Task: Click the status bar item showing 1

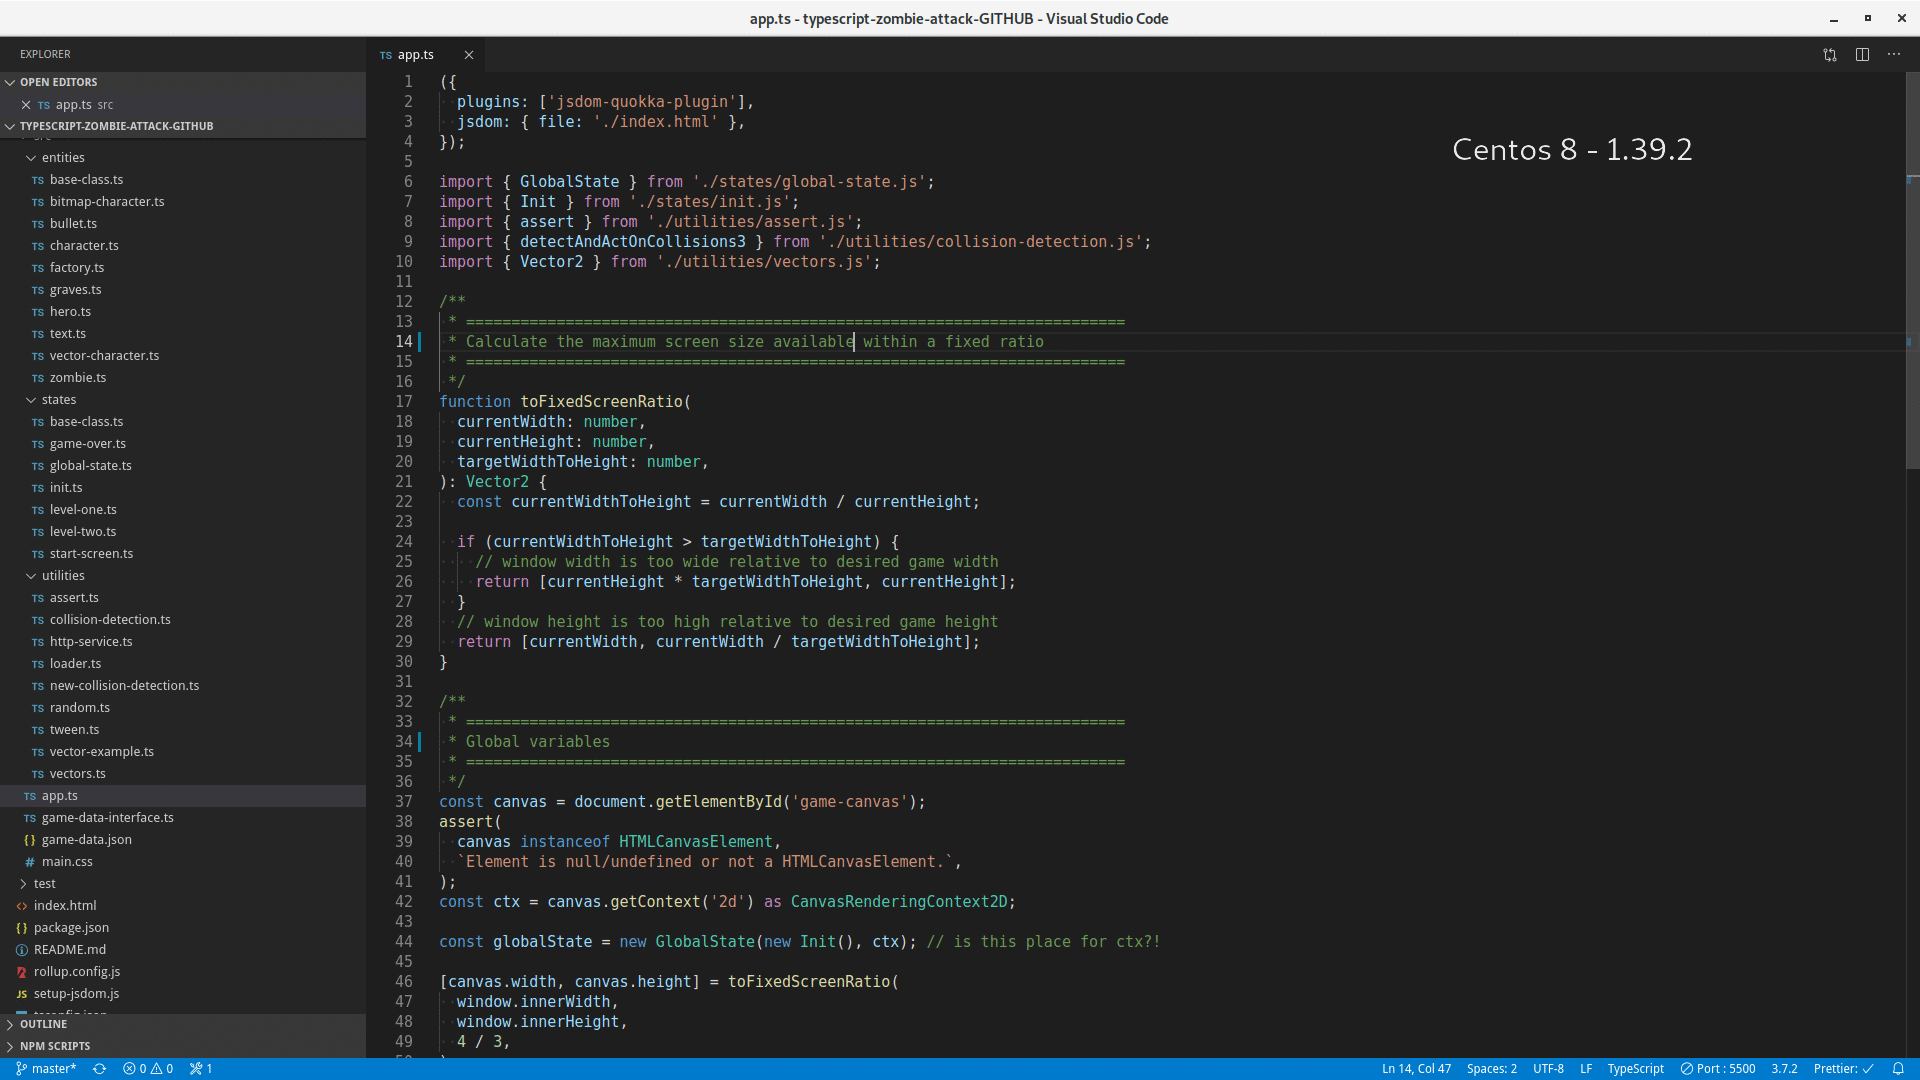Action: (201, 1069)
